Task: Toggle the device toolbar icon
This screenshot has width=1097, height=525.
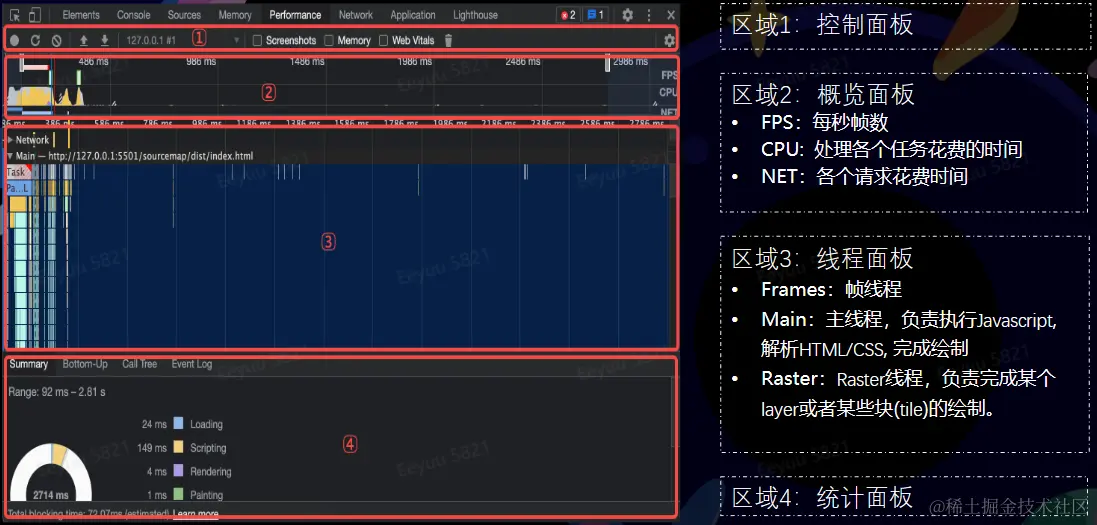Action: [x=35, y=15]
